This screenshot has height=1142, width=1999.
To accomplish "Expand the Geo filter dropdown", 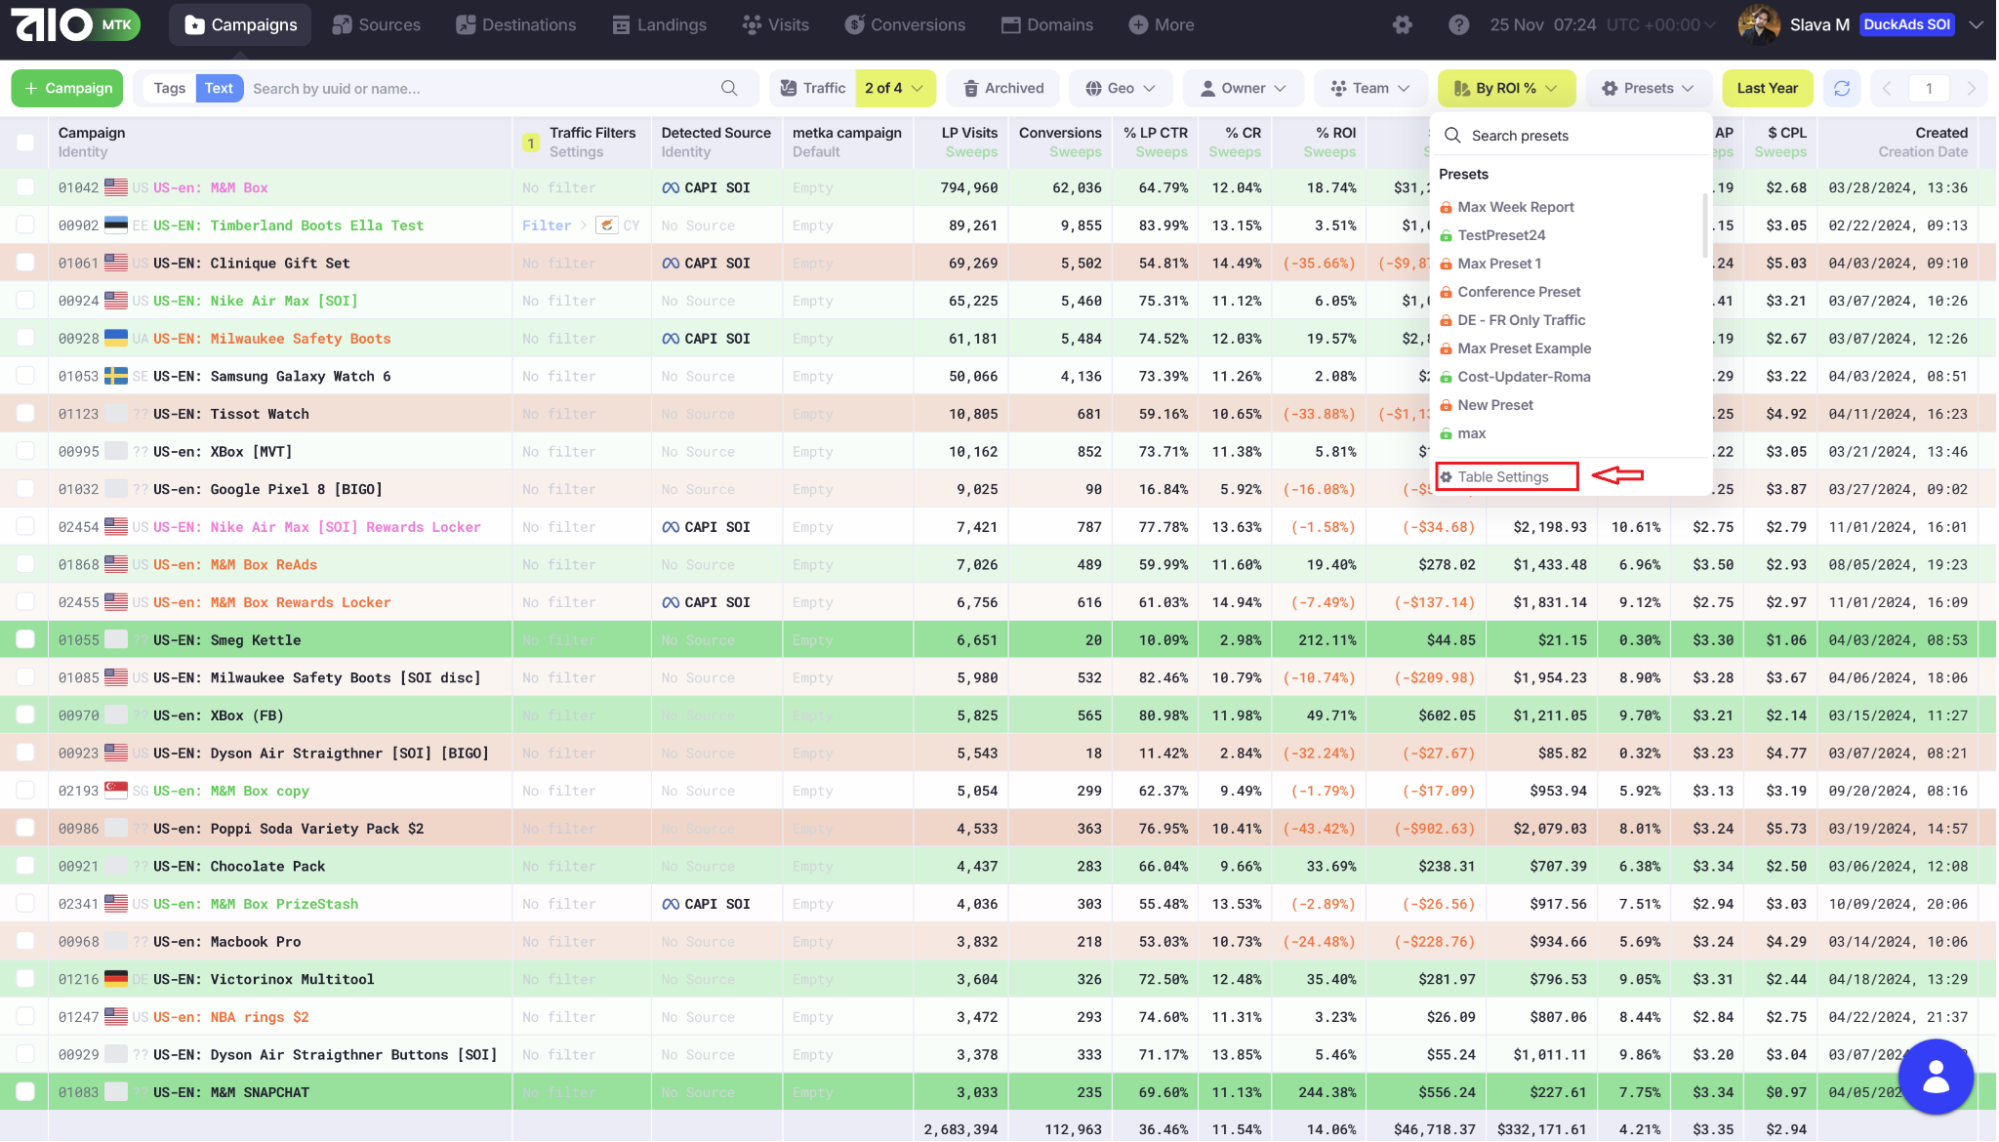I will pyautogui.click(x=1120, y=88).
